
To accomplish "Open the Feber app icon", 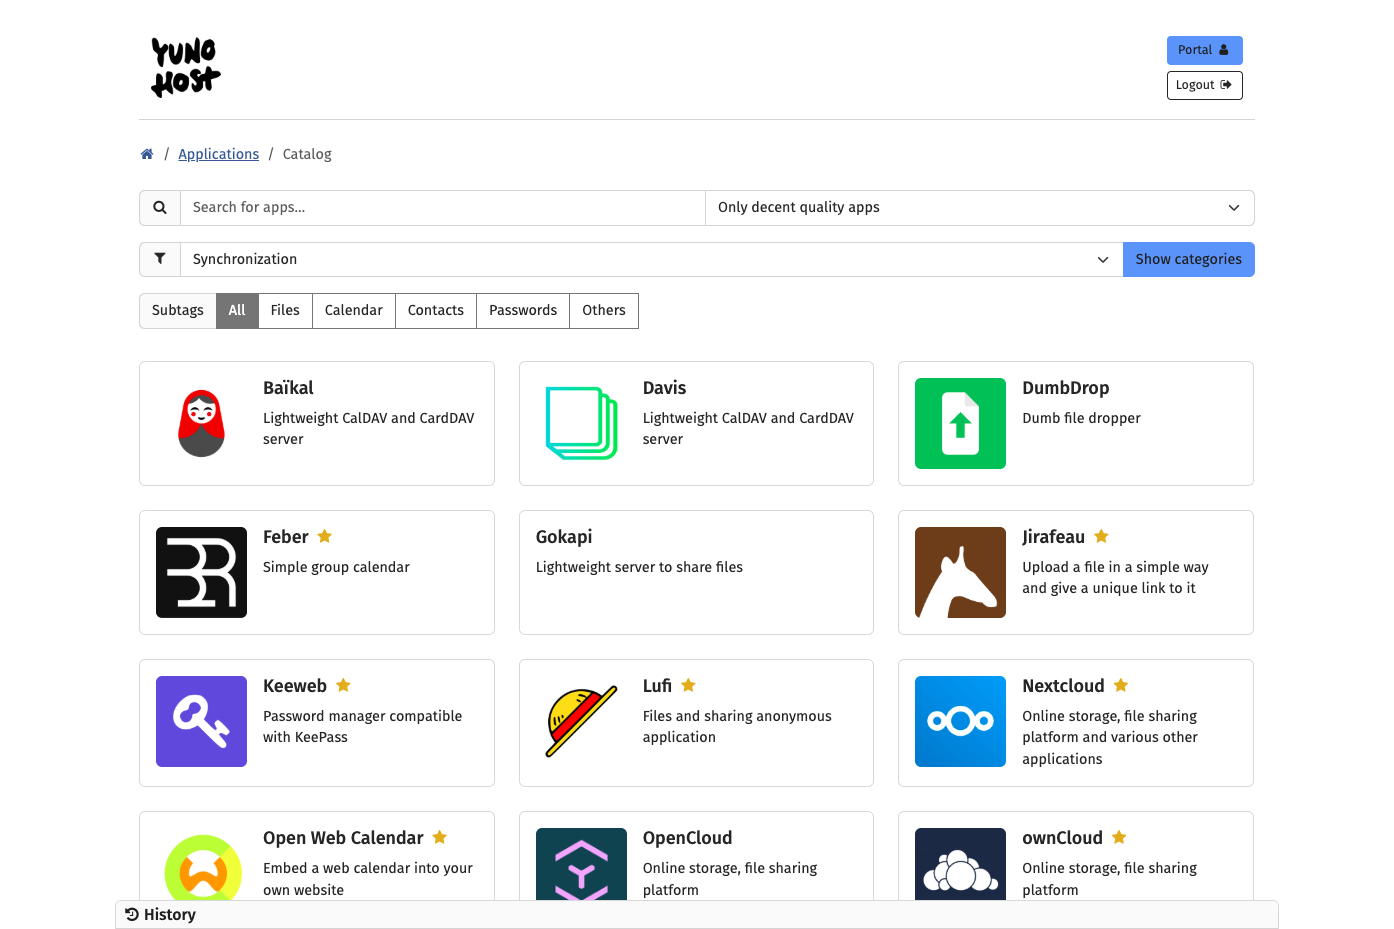I will [201, 572].
